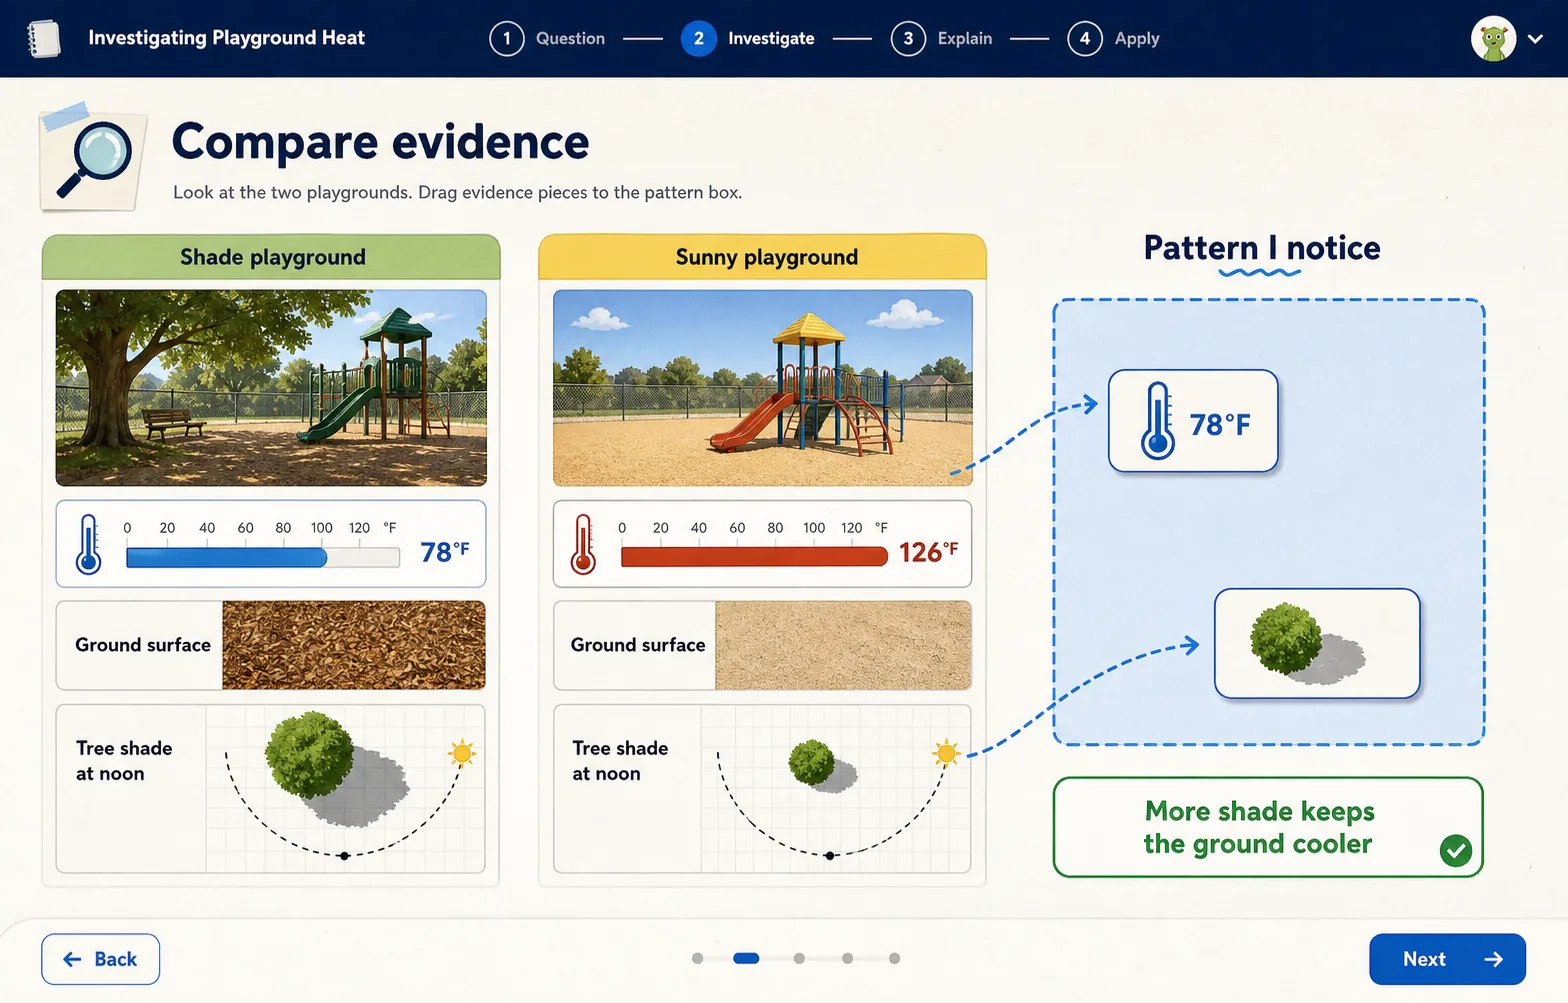Open step 4 Apply
The width and height of the screenshot is (1568, 1003).
[1113, 38]
